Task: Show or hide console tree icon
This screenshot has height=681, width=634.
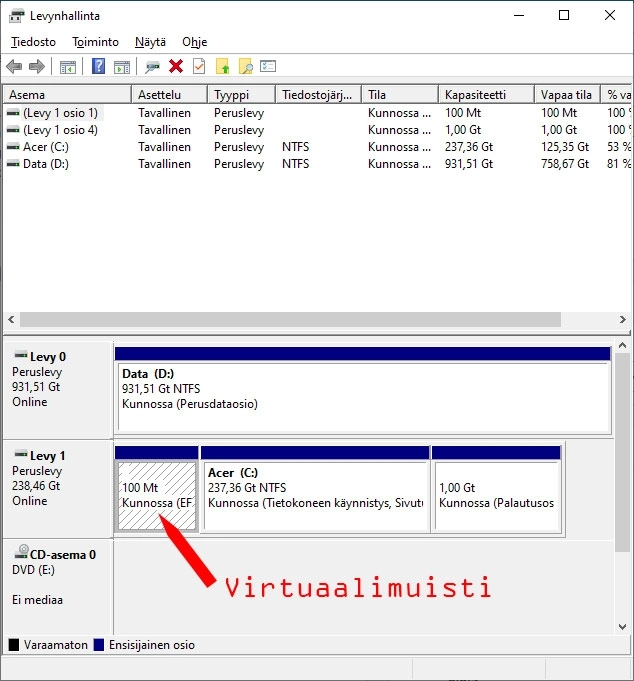Action: click(68, 67)
